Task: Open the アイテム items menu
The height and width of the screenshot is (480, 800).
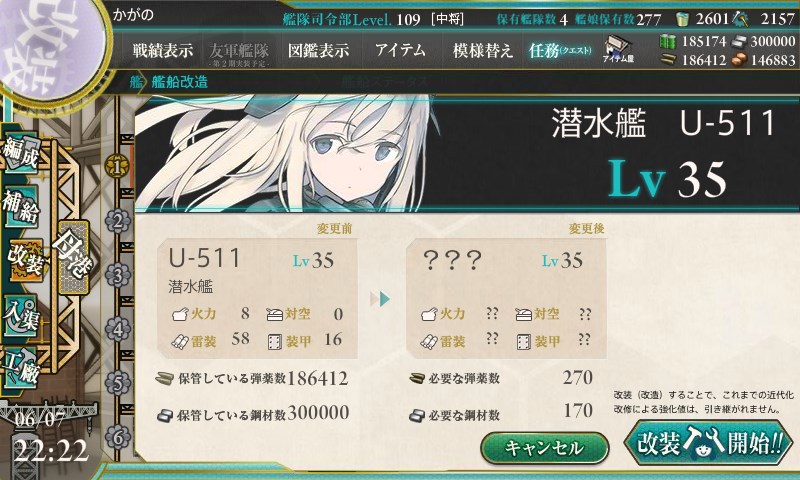Action: 400,50
